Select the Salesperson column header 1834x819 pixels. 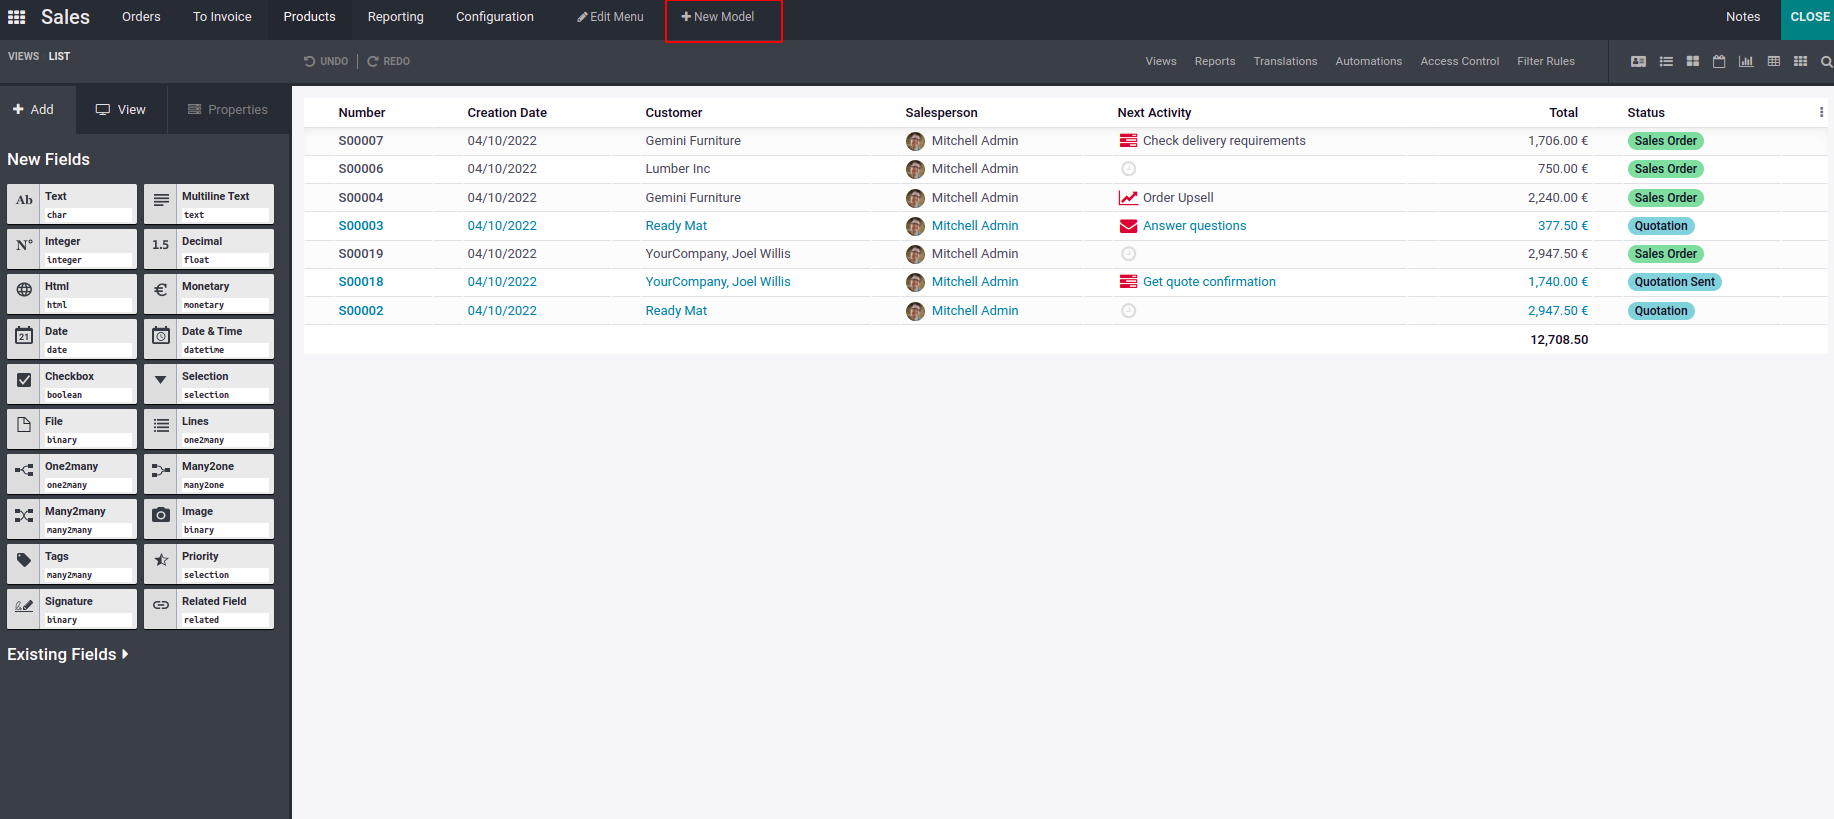pyautogui.click(x=941, y=113)
